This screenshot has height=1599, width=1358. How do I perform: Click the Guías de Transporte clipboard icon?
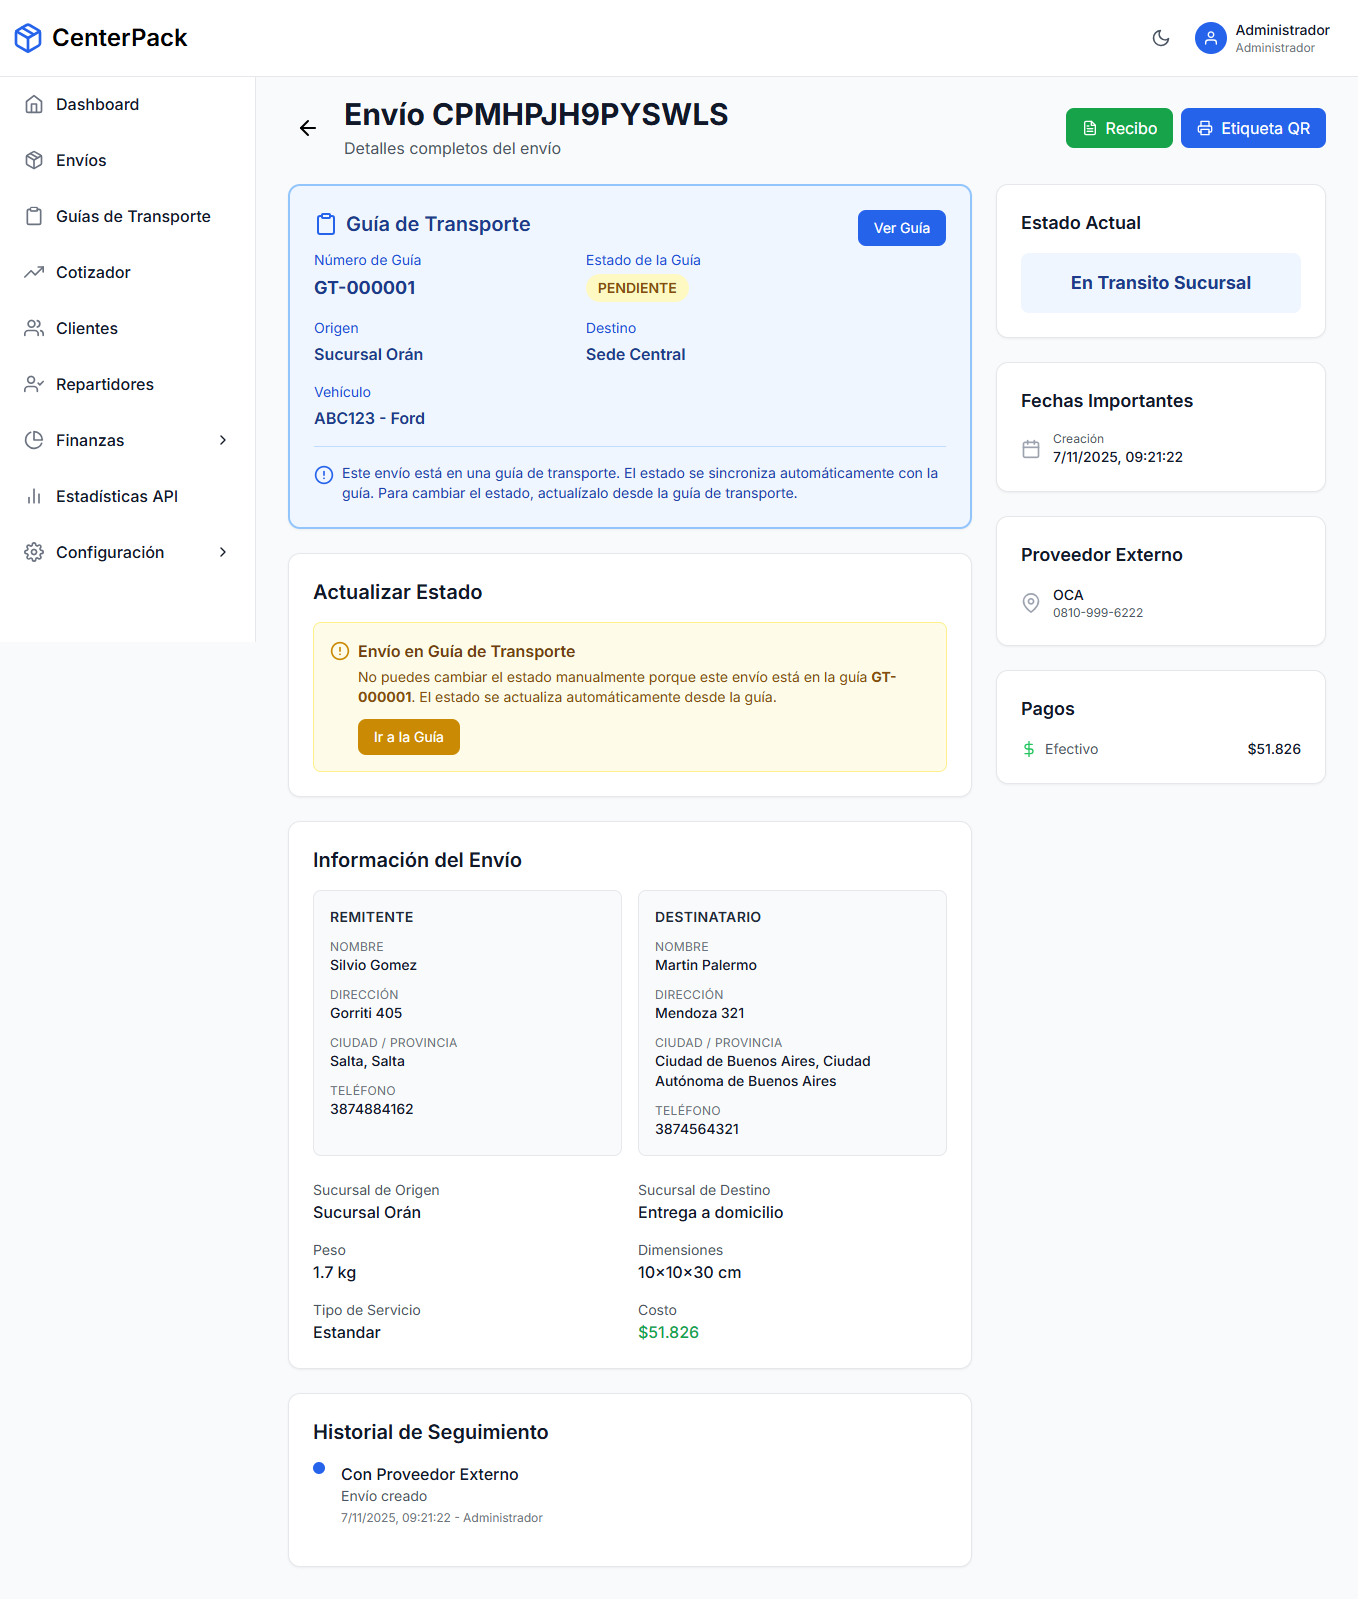click(34, 217)
